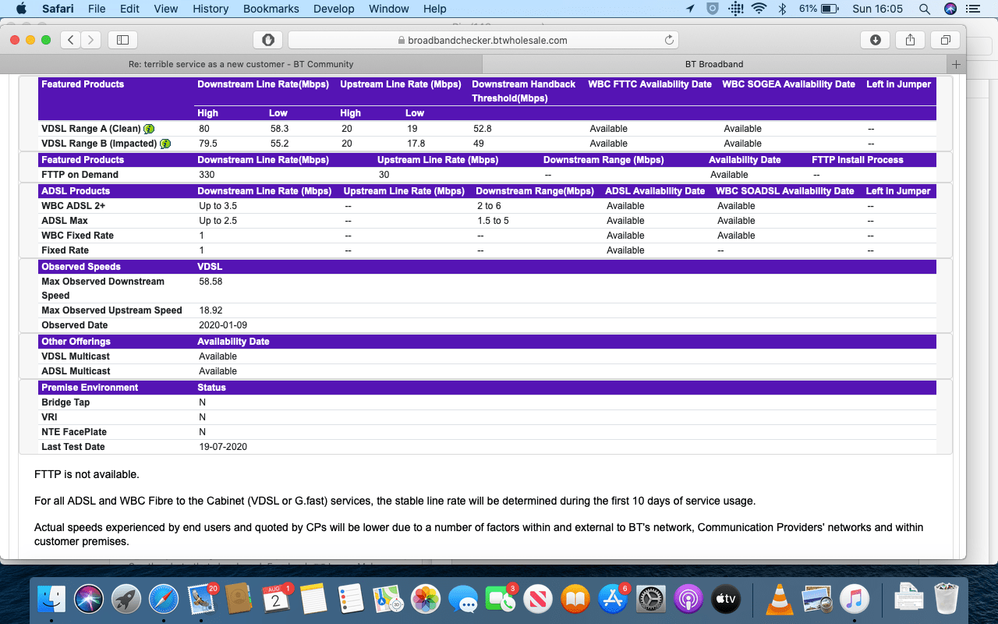The width and height of the screenshot is (998, 624).
Task: Open the Bluetooth menu dropdown
Action: (x=783, y=9)
